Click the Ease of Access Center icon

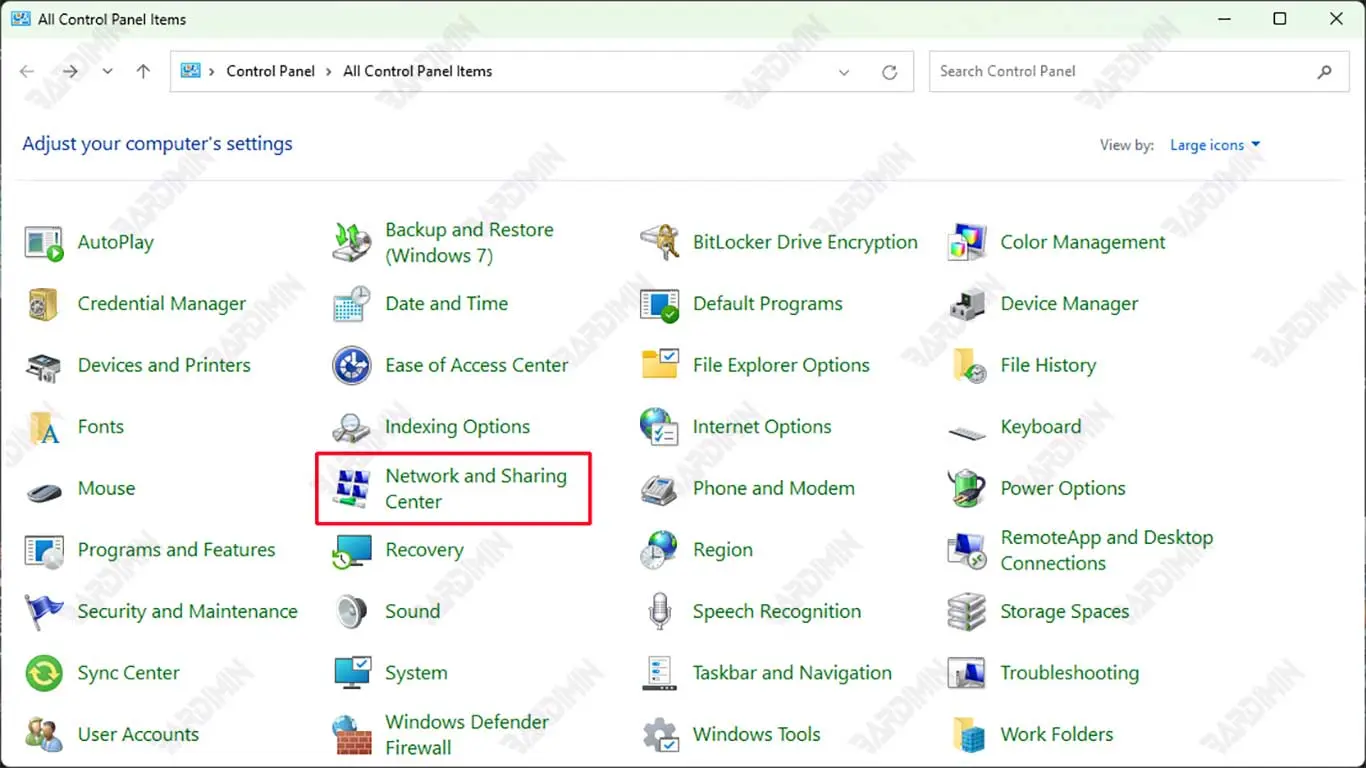tap(352, 366)
